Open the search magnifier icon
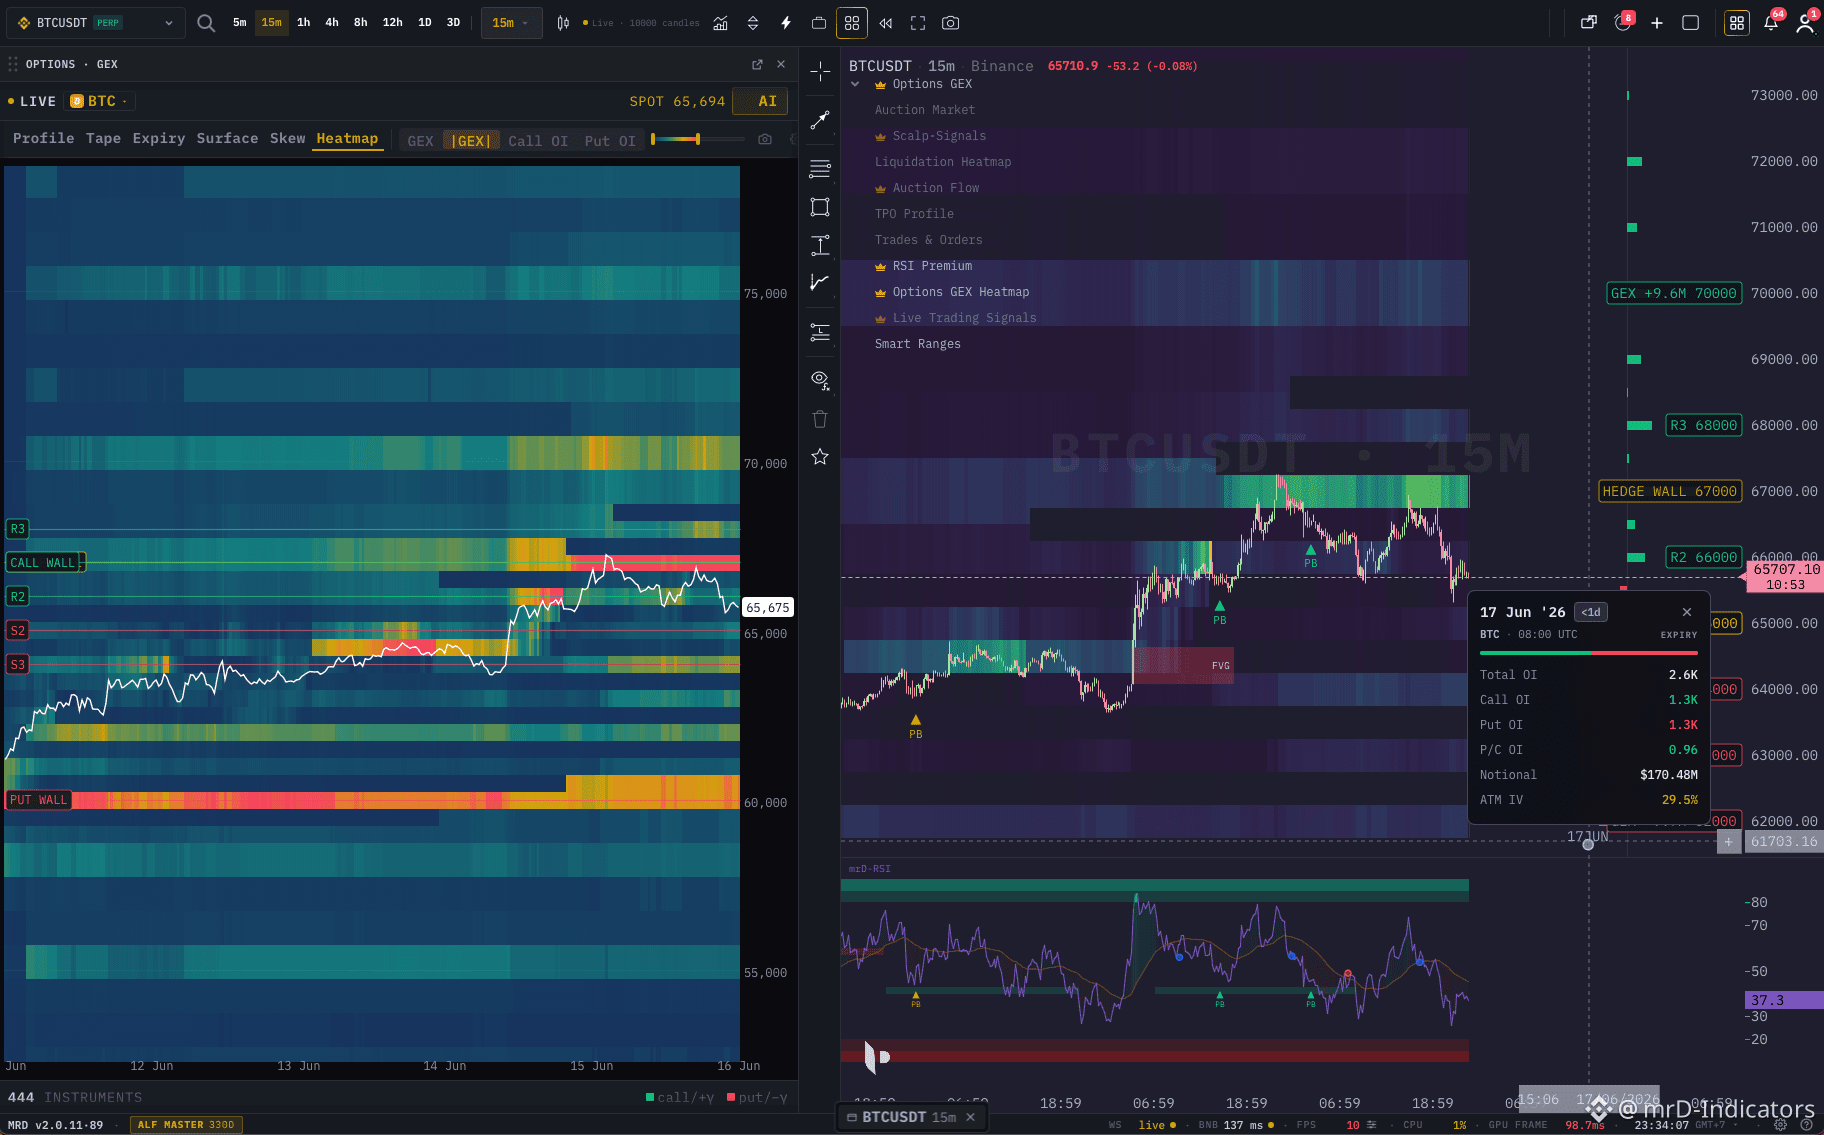The height and width of the screenshot is (1135, 1824). [206, 23]
